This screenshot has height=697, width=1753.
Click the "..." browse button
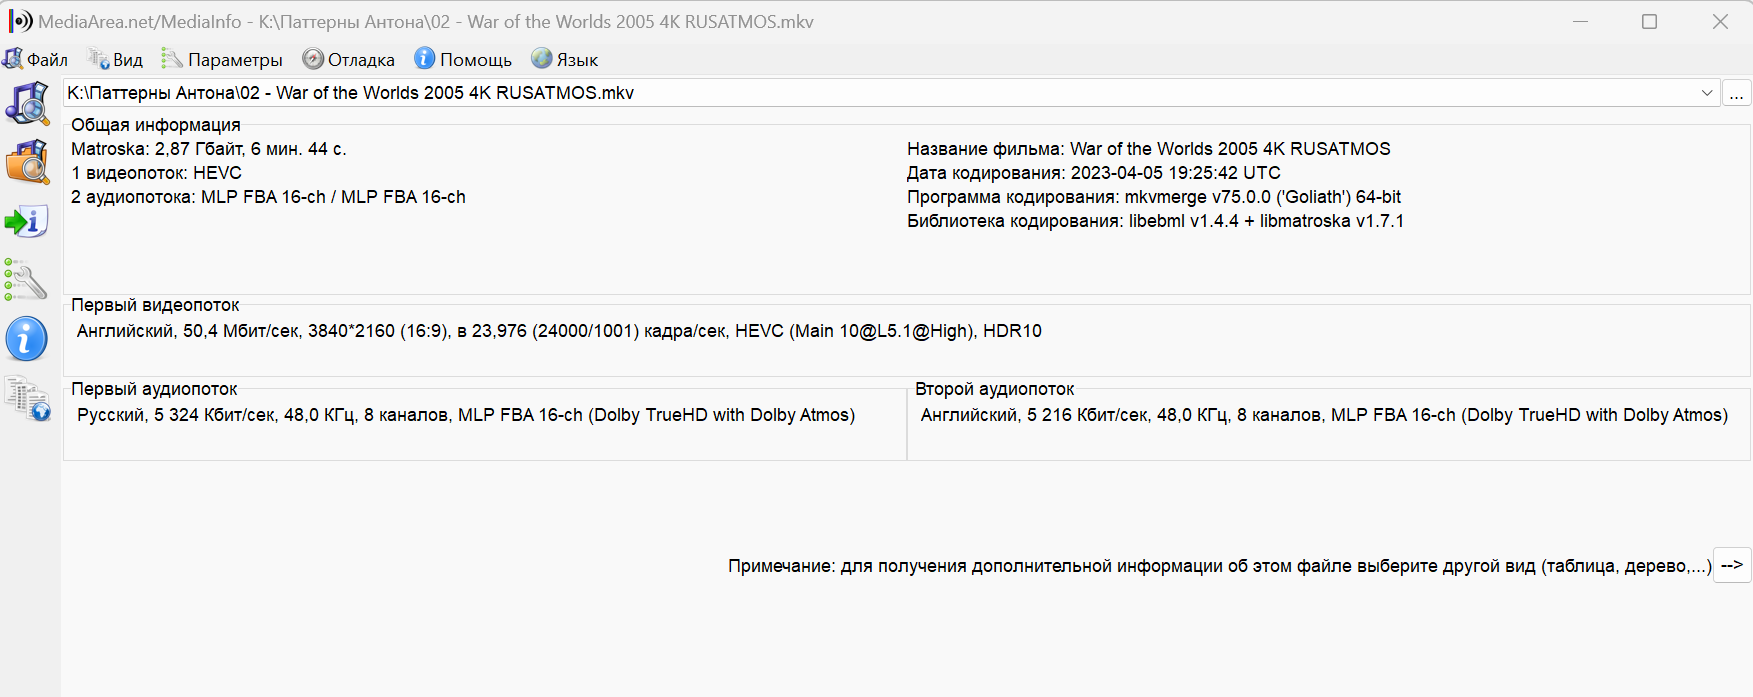1736,93
